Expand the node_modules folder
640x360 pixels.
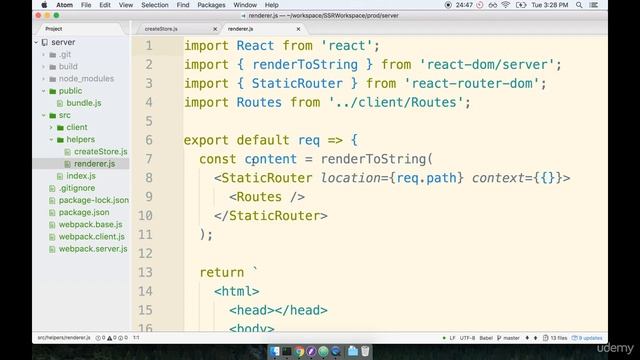point(44,79)
